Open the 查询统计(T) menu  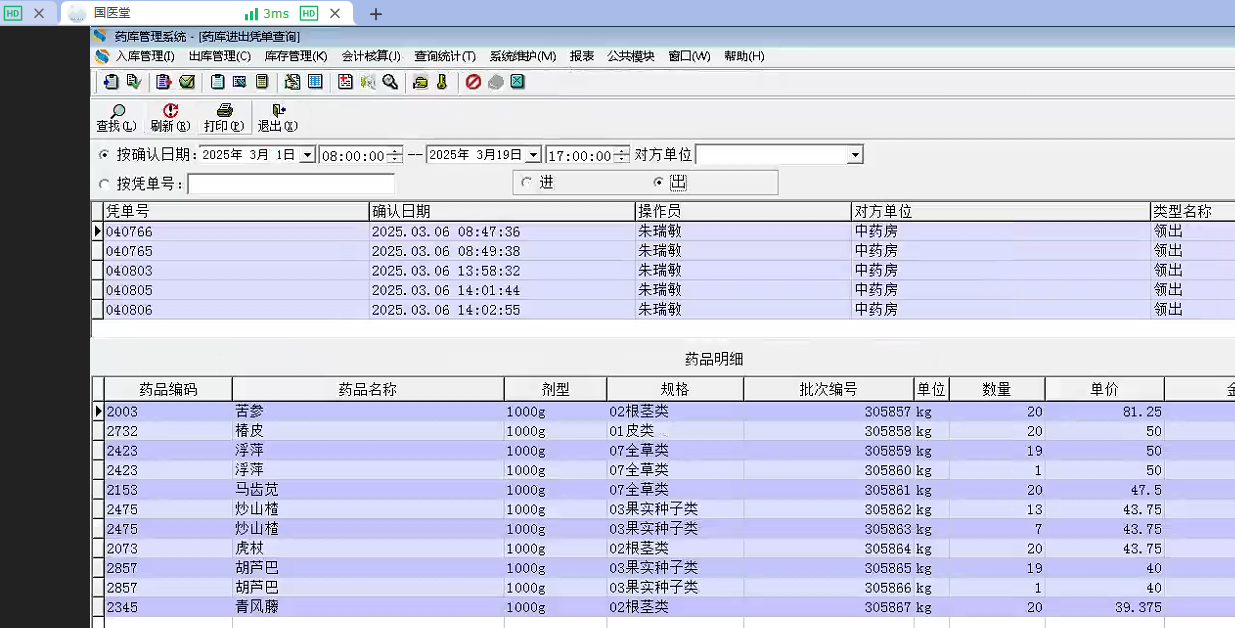click(445, 56)
